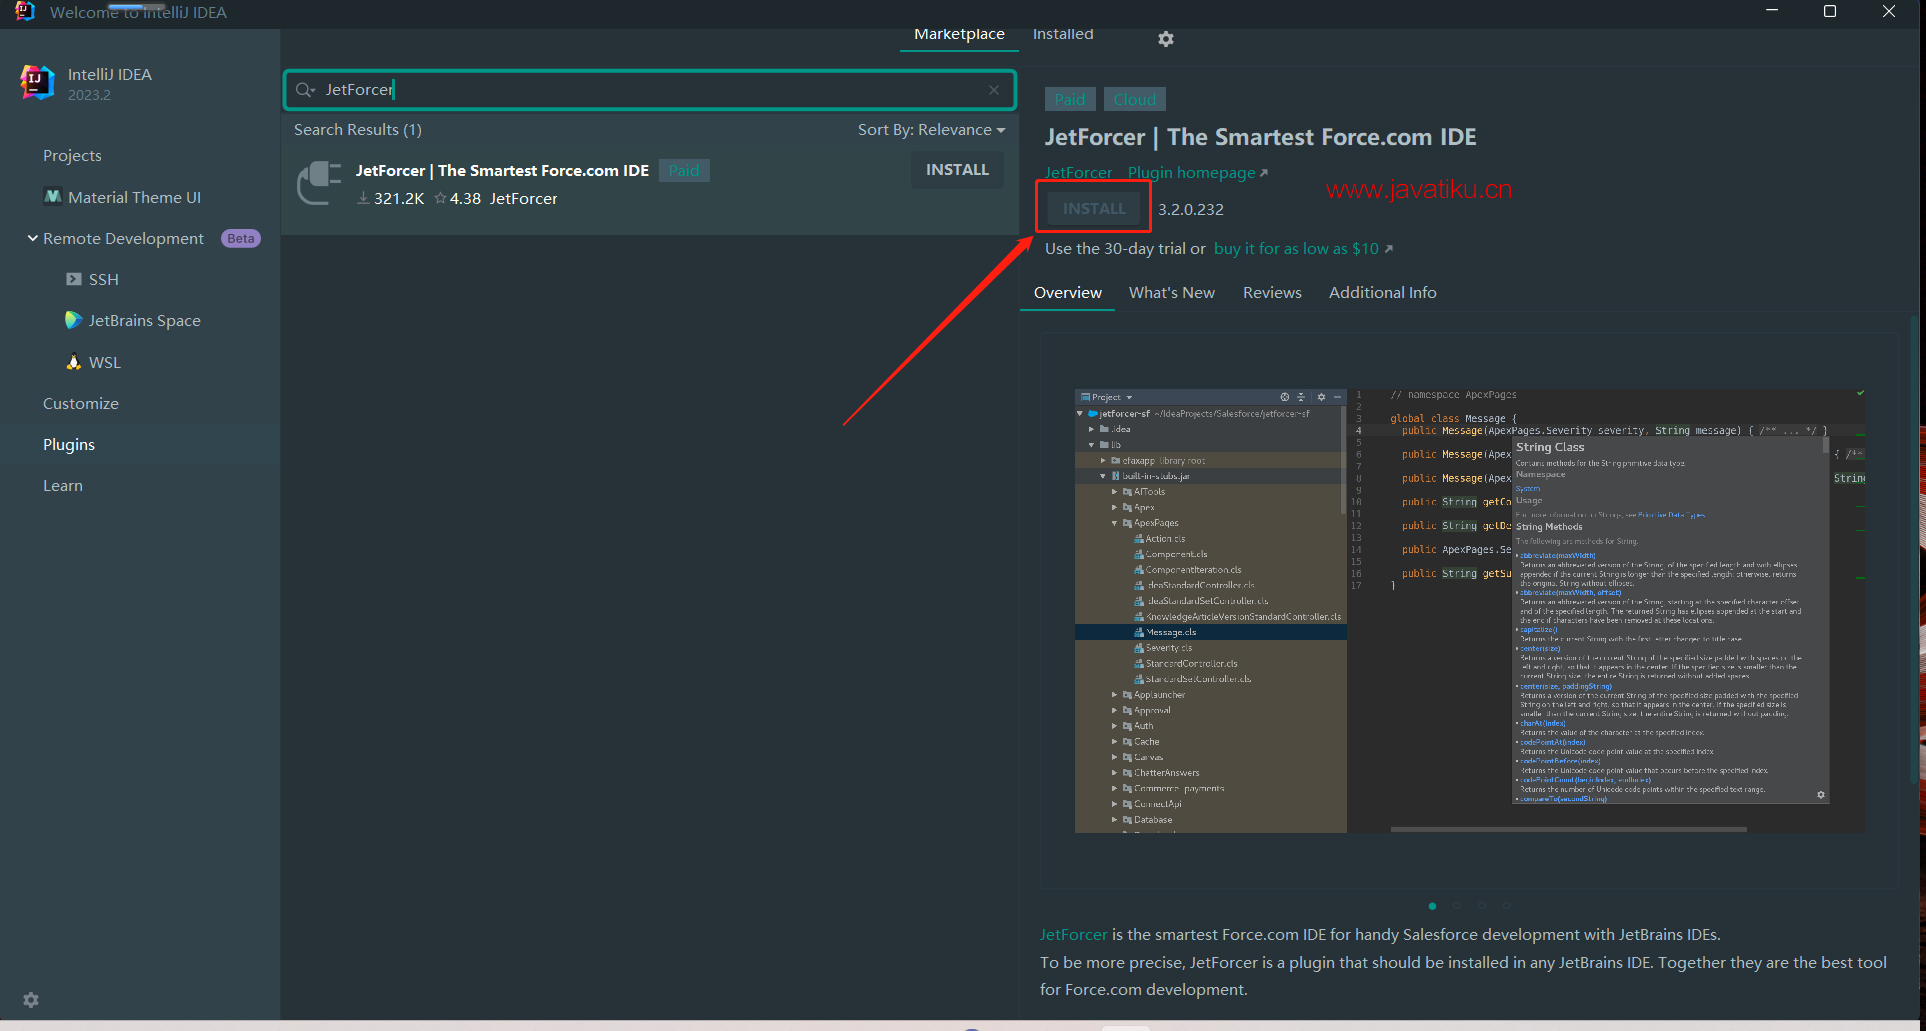Select SSH under Remote Development
Screen dimensions: 1926x1031
(103, 280)
